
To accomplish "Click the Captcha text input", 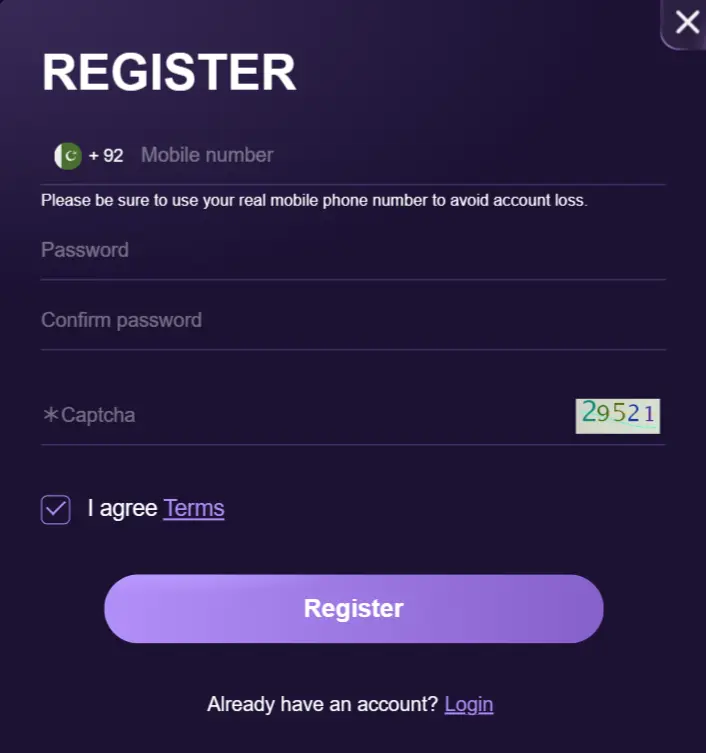I will (x=300, y=415).
